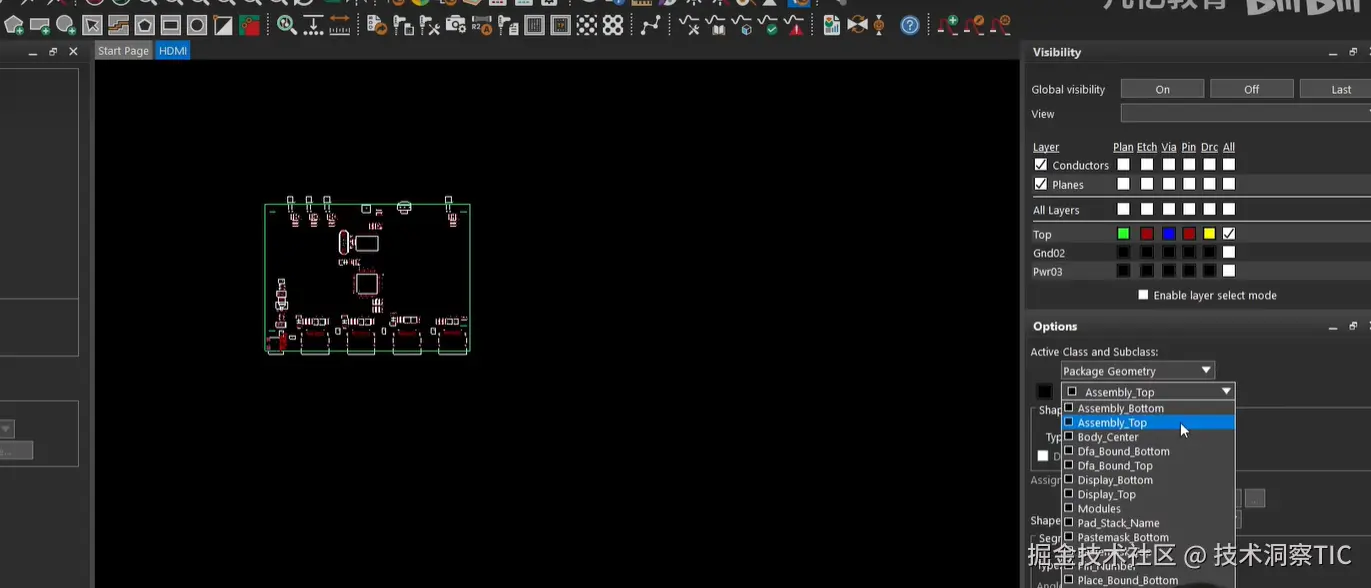Select the add circle shape tool
This screenshot has height=588, width=1371.
(x=66, y=25)
